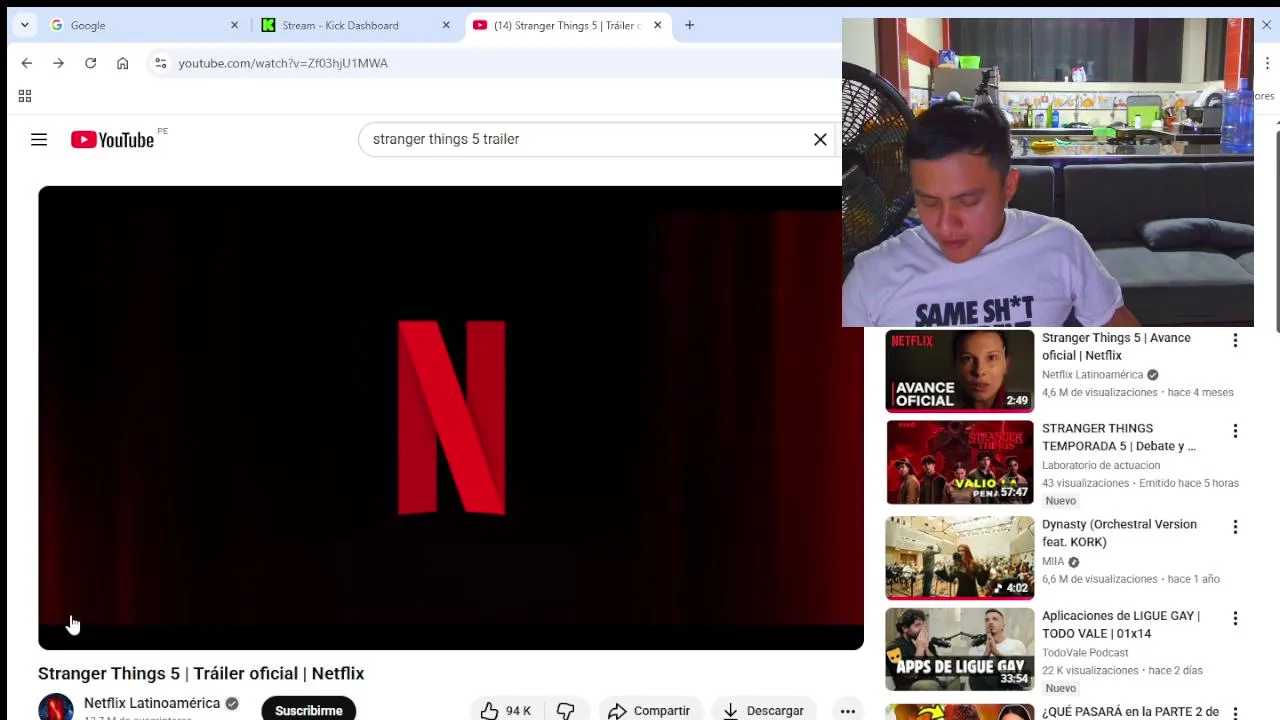This screenshot has width=1280, height=720.
Task: Open 'STRANGER THINGS TEMPORADA 5 | Debate' title
Action: (x=1119, y=437)
